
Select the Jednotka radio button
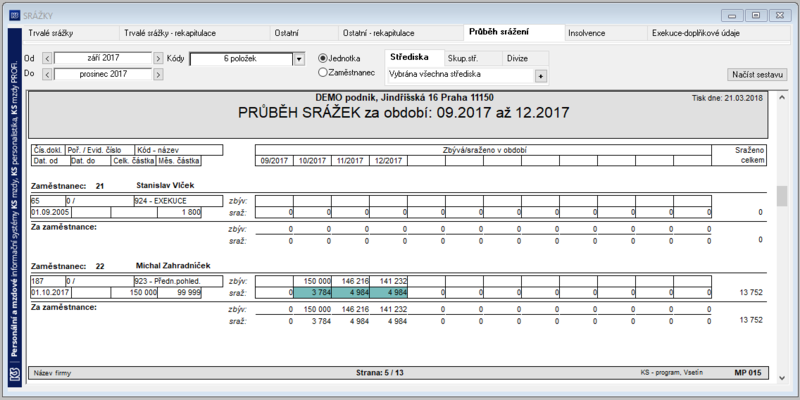[340, 58]
